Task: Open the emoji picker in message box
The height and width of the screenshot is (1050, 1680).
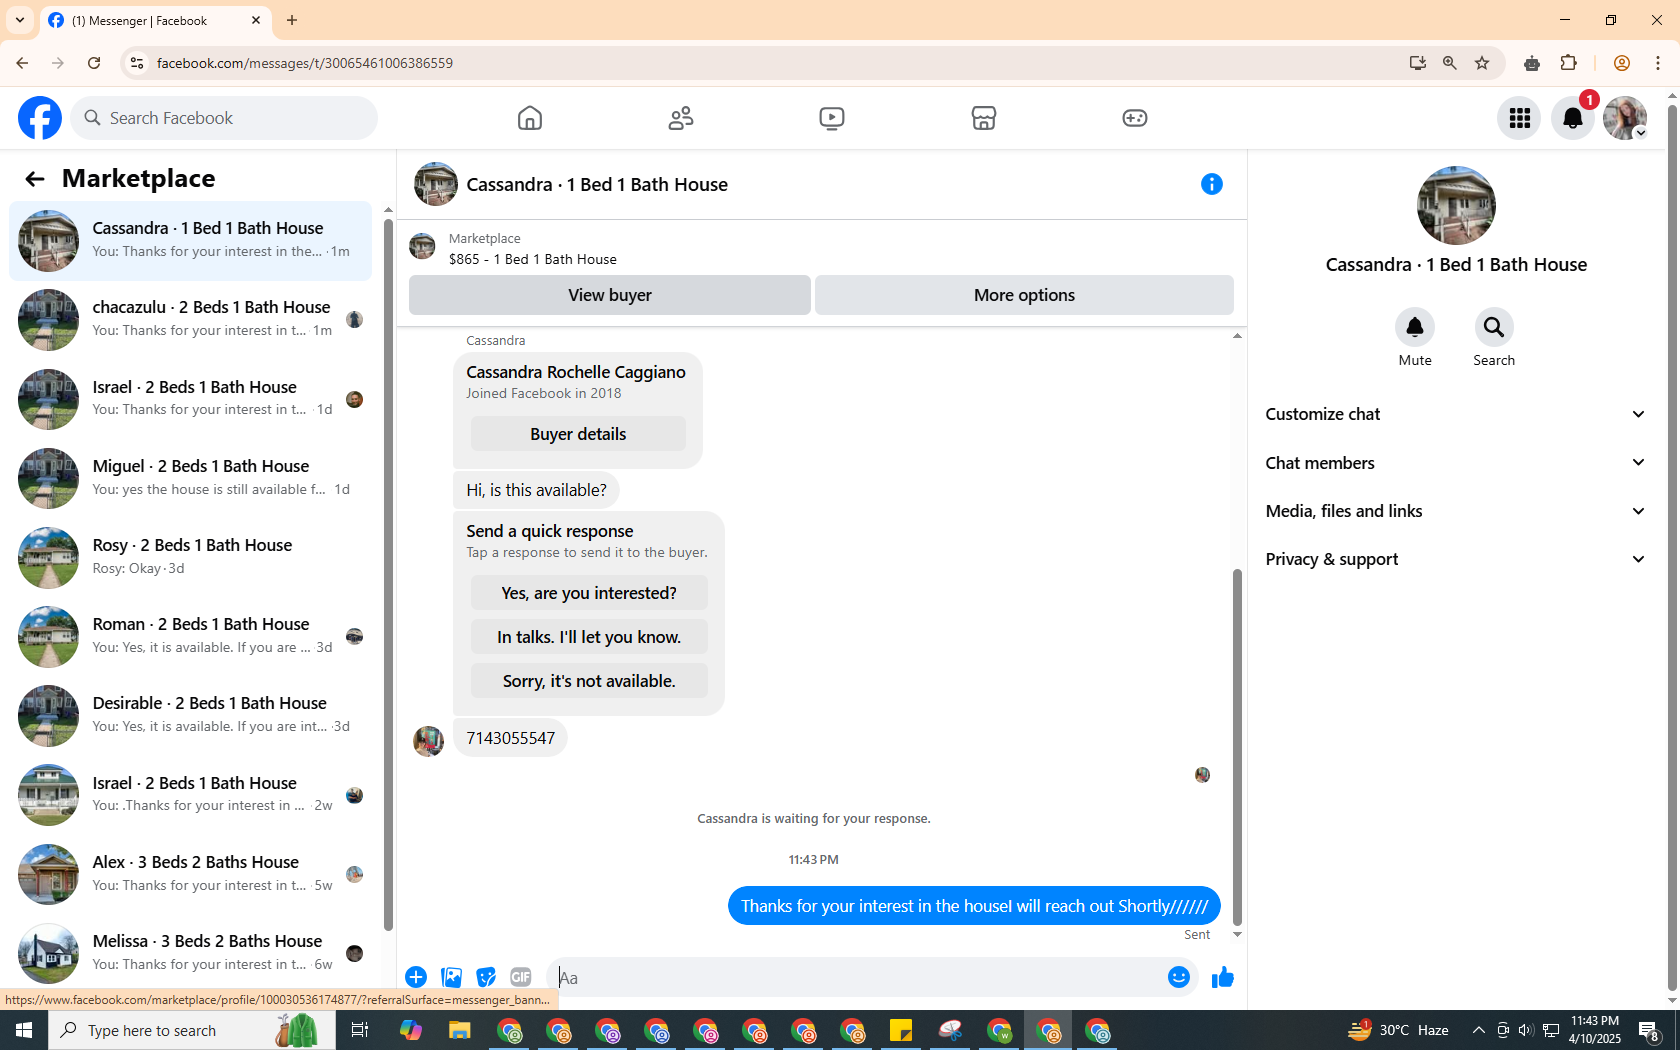Action: 1179,977
